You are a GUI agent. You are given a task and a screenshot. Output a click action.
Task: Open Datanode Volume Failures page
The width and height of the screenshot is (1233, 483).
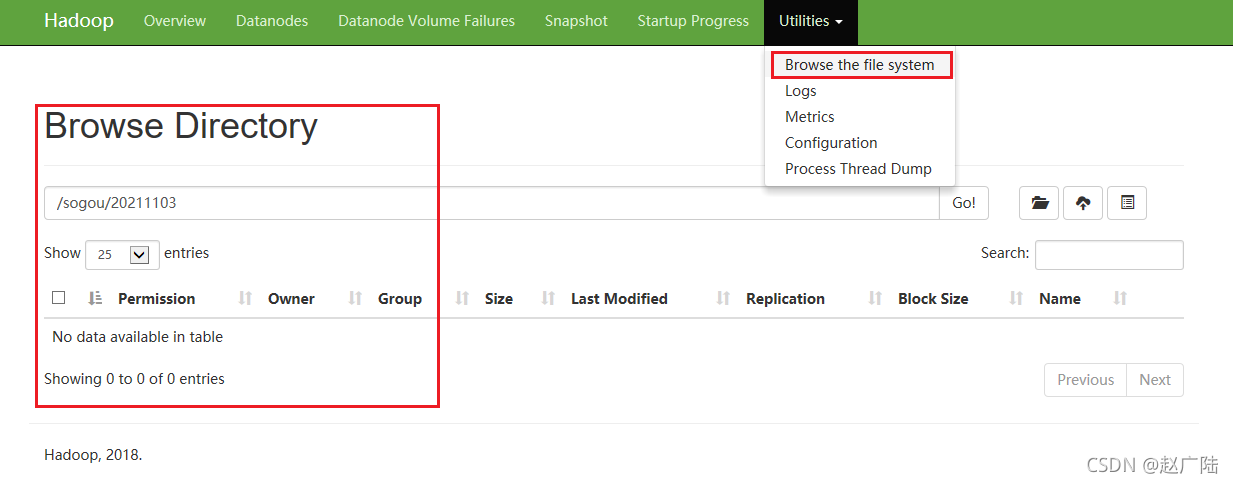point(427,21)
